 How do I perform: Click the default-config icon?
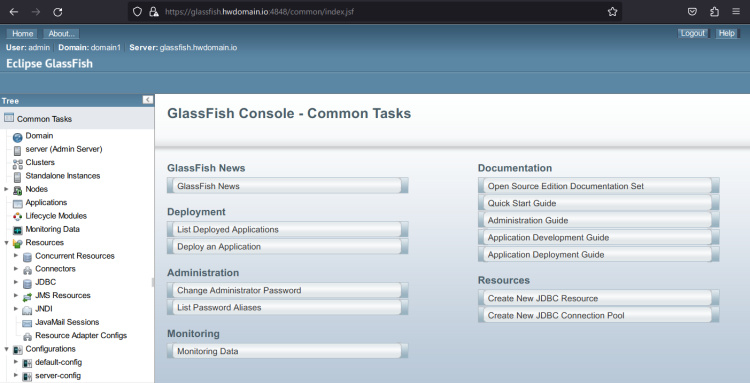click(27, 364)
